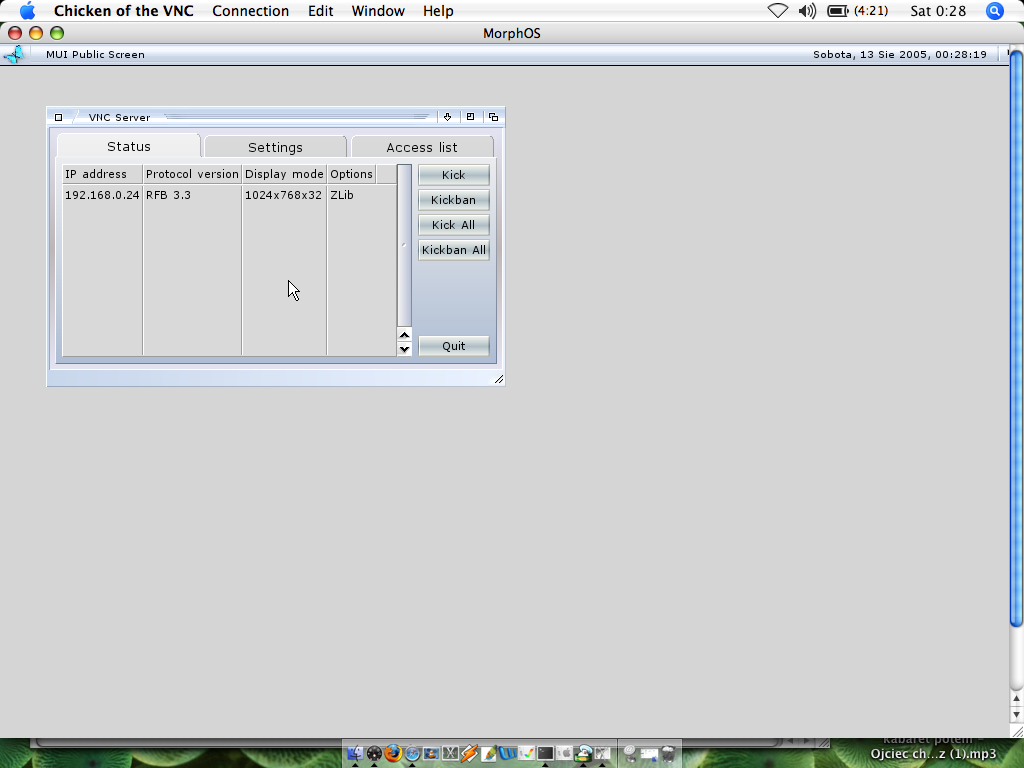This screenshot has width=1024, height=768.
Task: Click the list scroll up arrow
Action: [x=404, y=334]
